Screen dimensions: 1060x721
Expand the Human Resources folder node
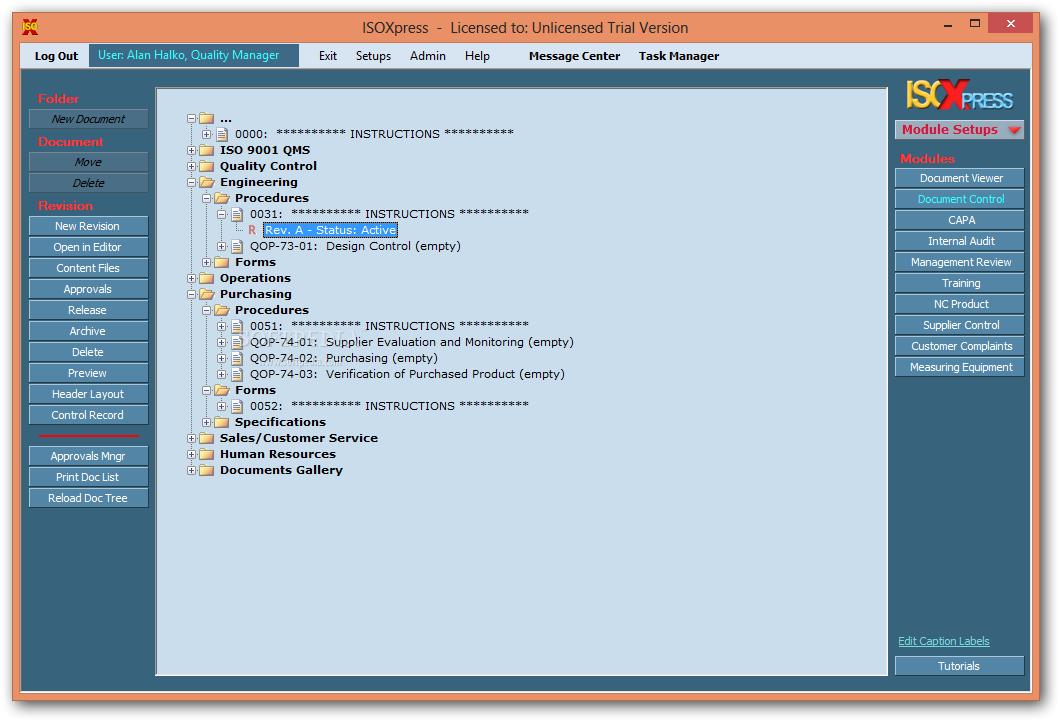[191, 455]
